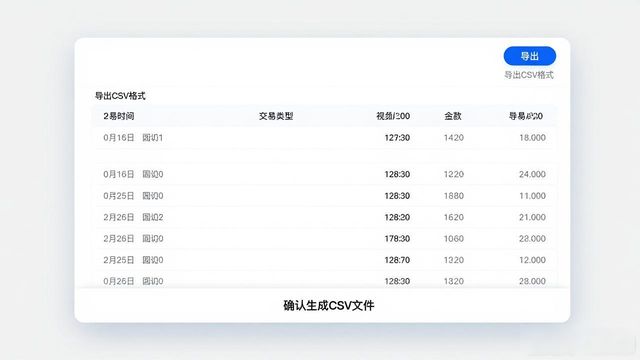640x360 pixels.
Task: Click the 127:30 time value
Action: click(397, 138)
